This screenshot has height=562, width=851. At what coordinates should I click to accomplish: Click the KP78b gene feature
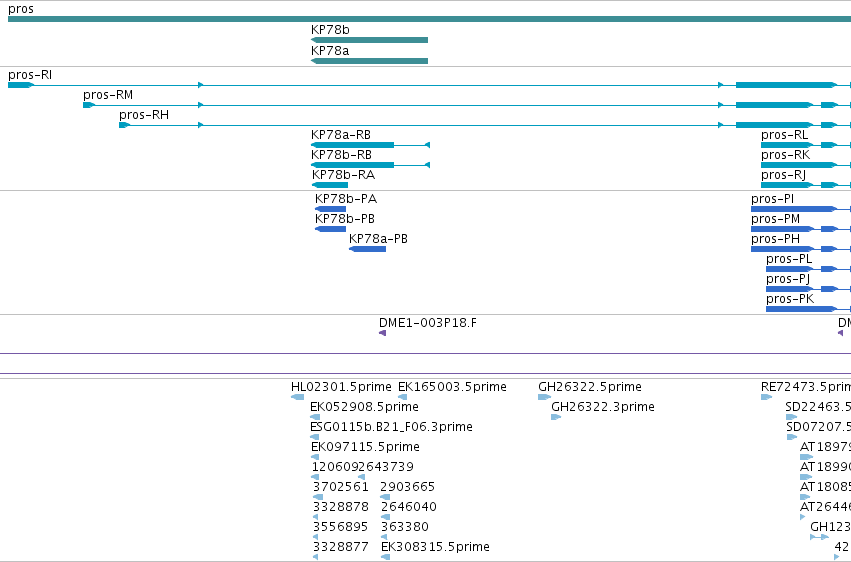pyautogui.click(x=369, y=40)
